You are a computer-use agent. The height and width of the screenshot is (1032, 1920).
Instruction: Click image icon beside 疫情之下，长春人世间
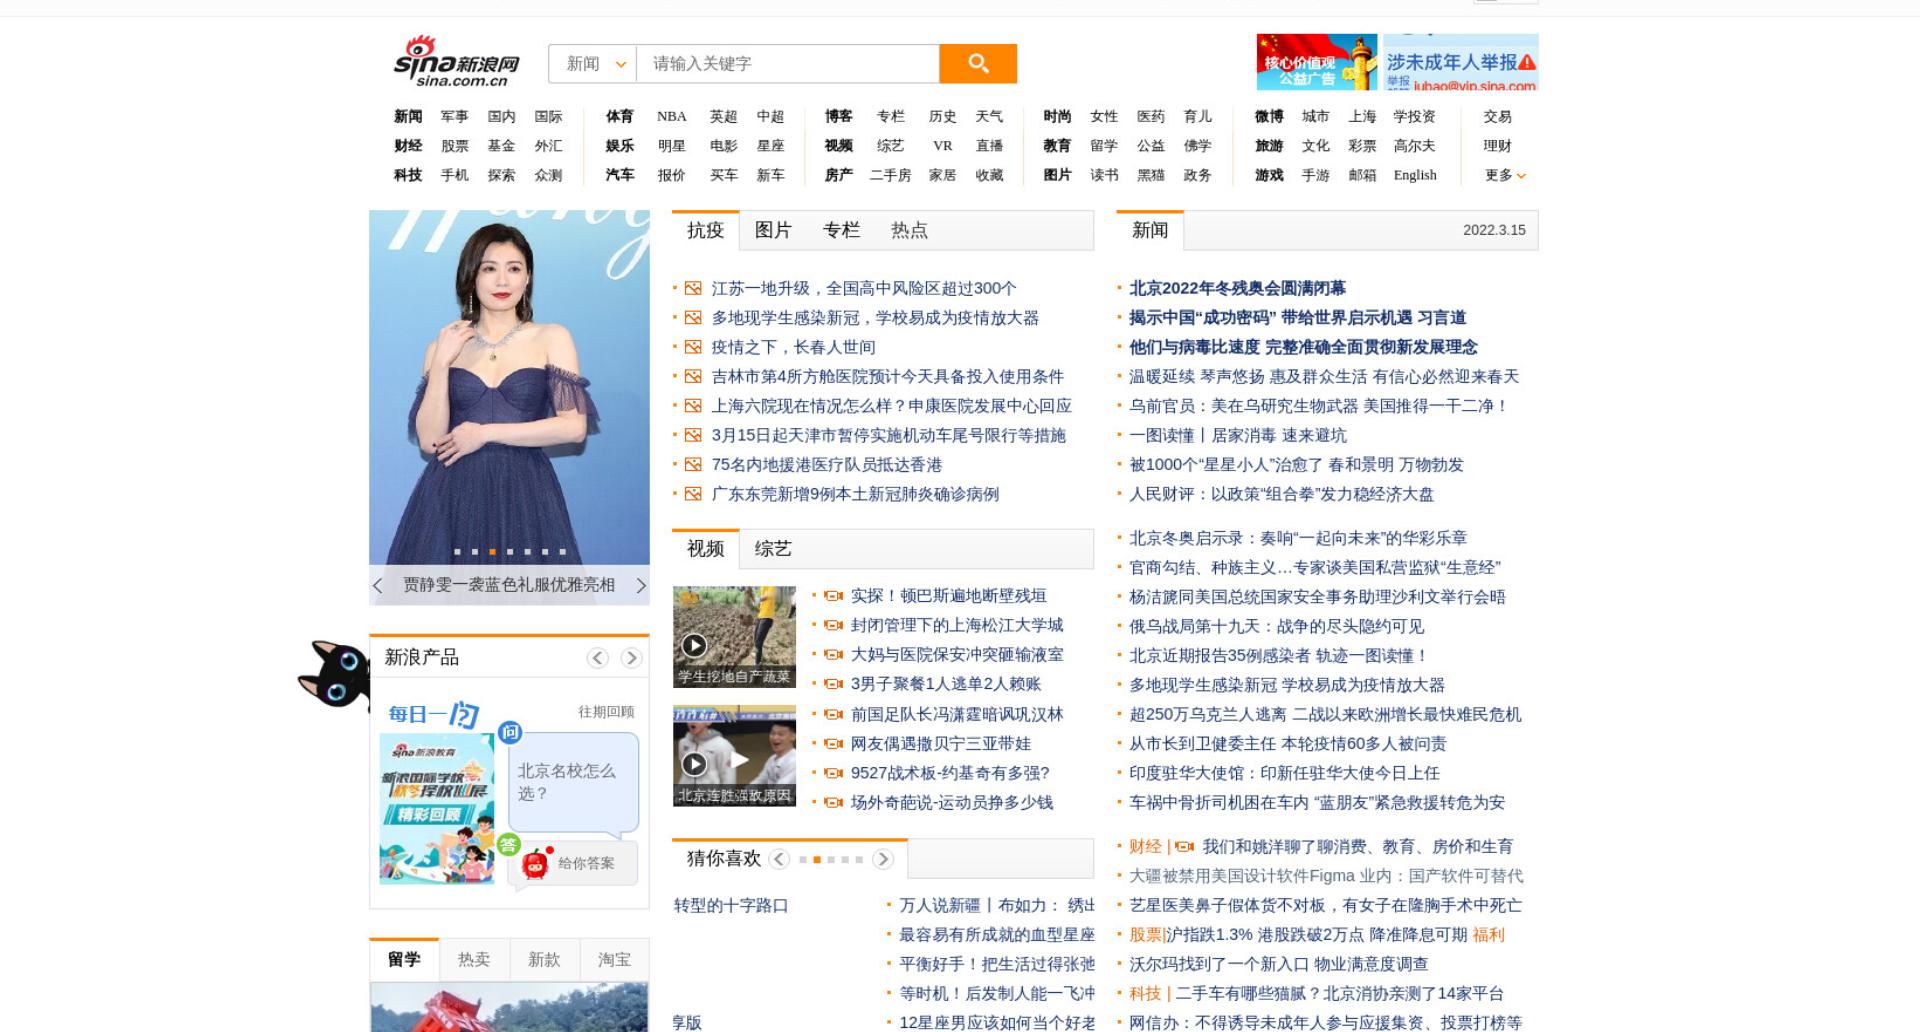pos(693,347)
